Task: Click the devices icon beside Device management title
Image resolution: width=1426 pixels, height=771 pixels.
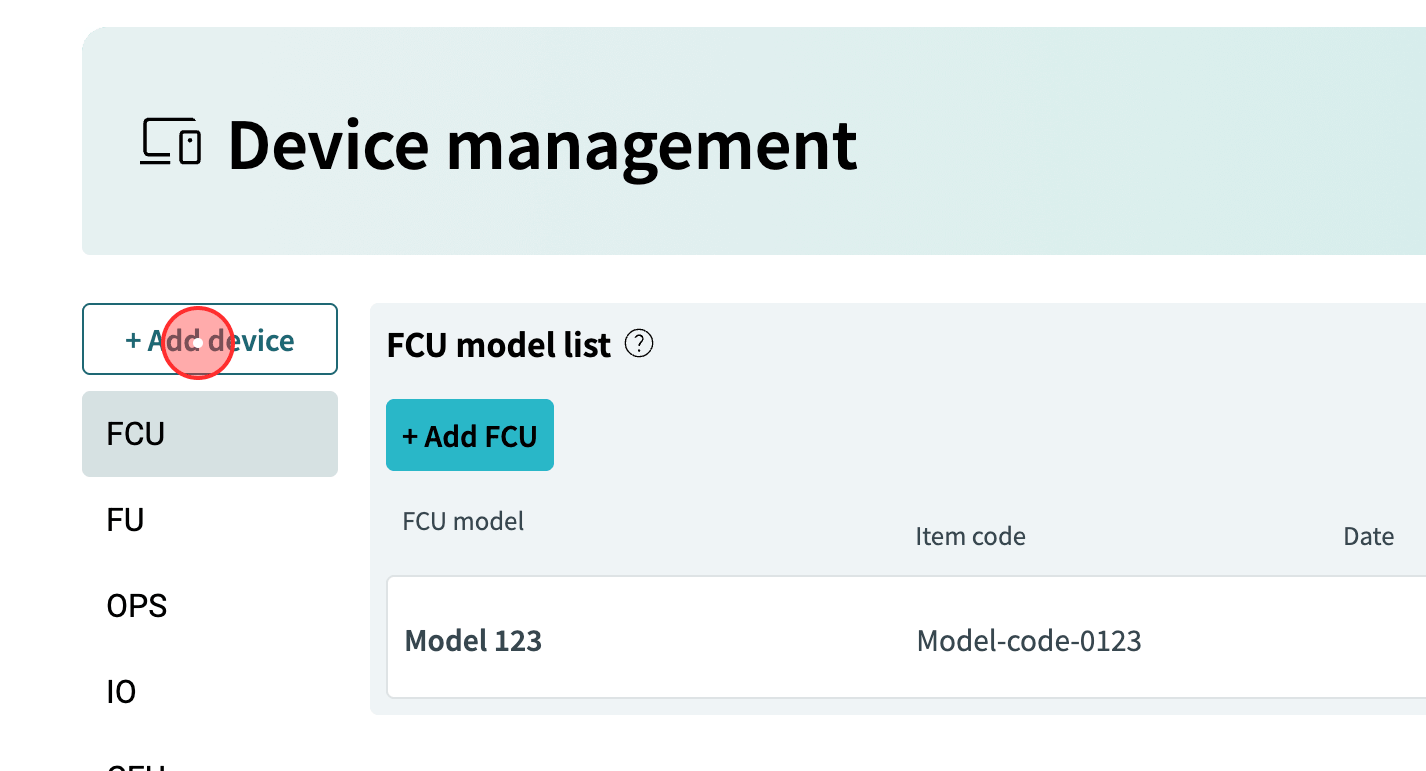Action: point(170,142)
